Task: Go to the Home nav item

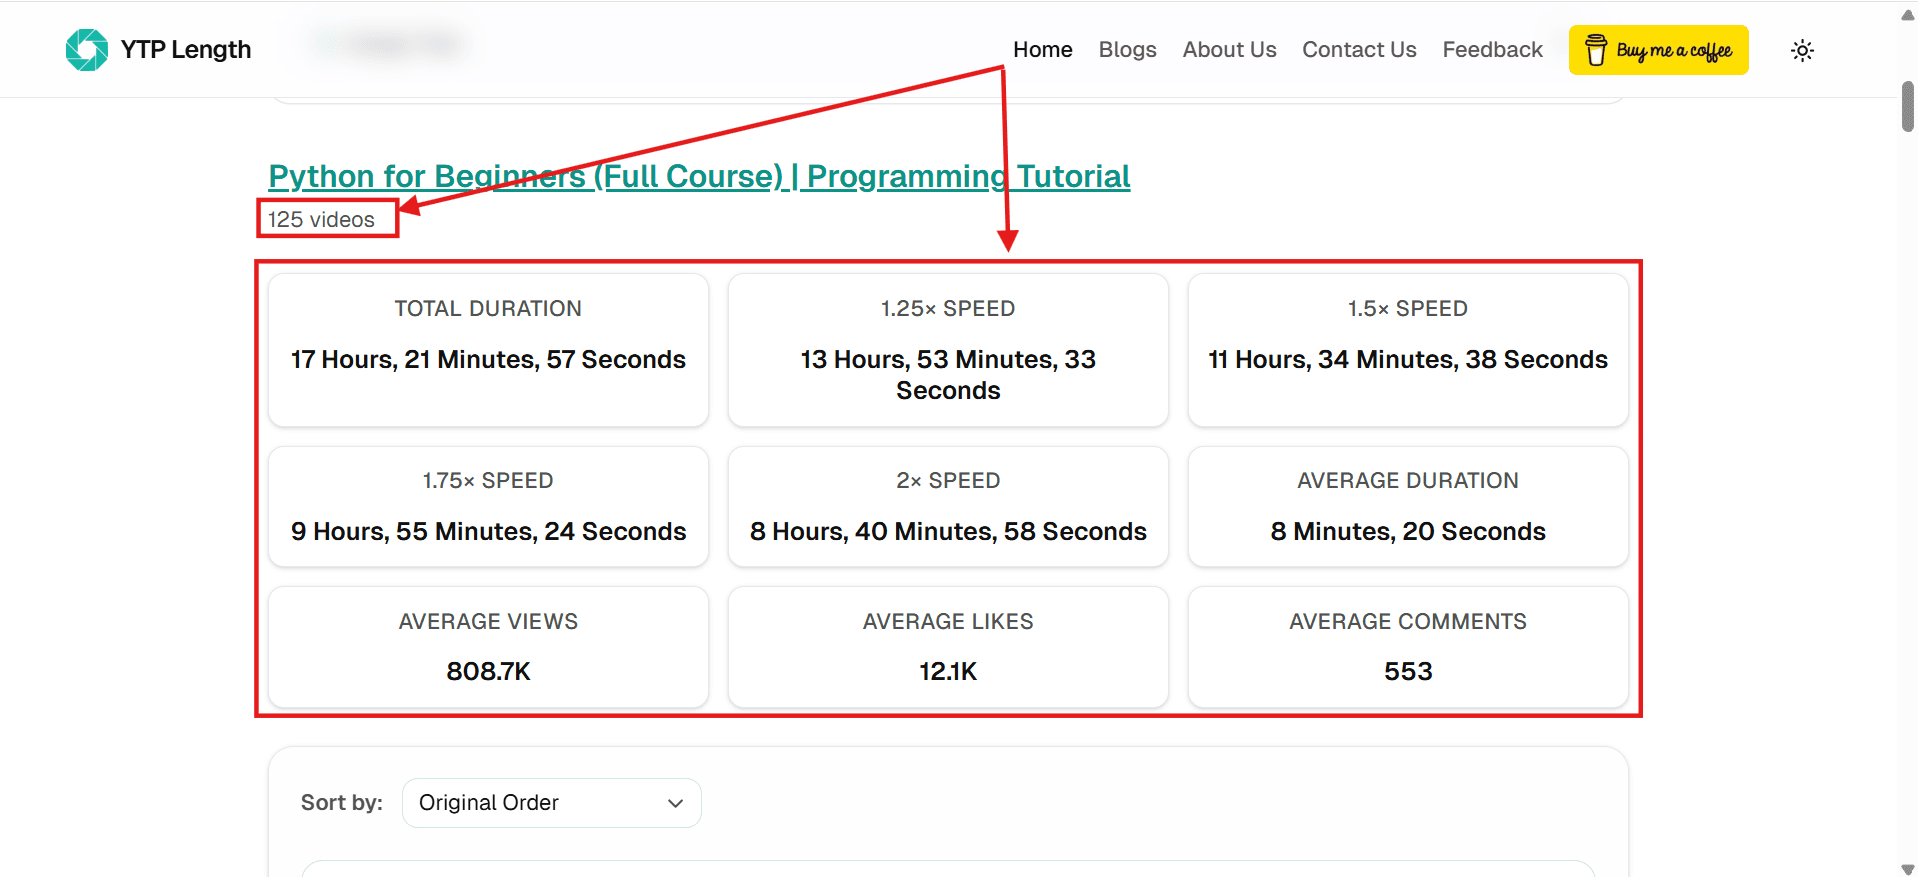Action: (x=1042, y=50)
